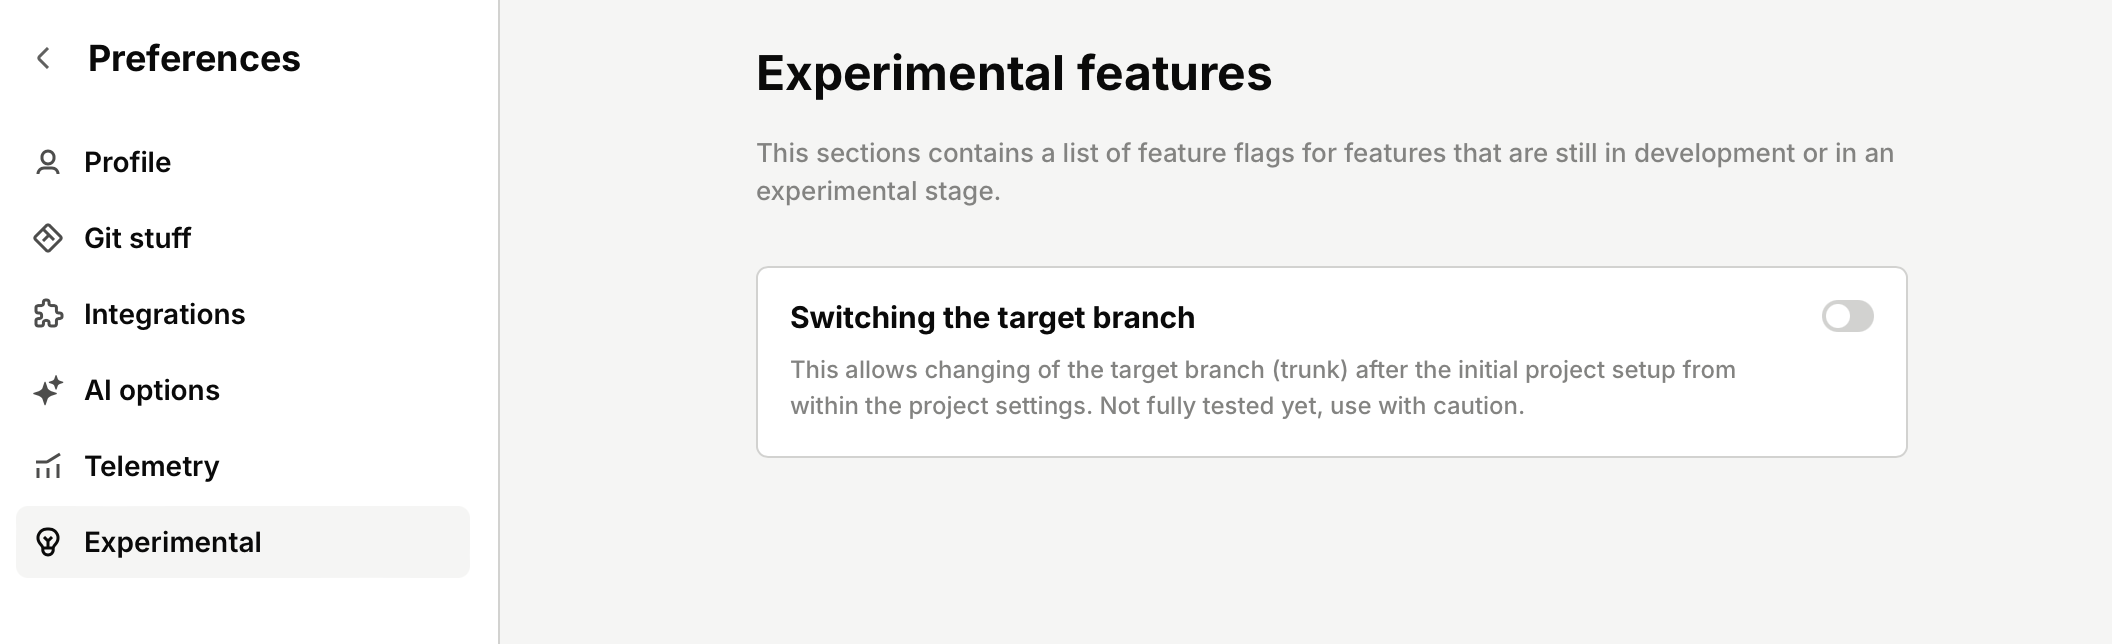This screenshot has width=2112, height=644.
Task: Go to Git stuff settings
Action: 243,238
